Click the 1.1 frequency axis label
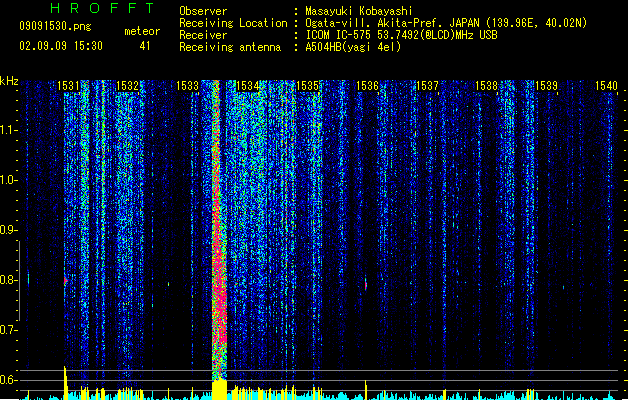This screenshot has width=629, height=400. (8, 130)
